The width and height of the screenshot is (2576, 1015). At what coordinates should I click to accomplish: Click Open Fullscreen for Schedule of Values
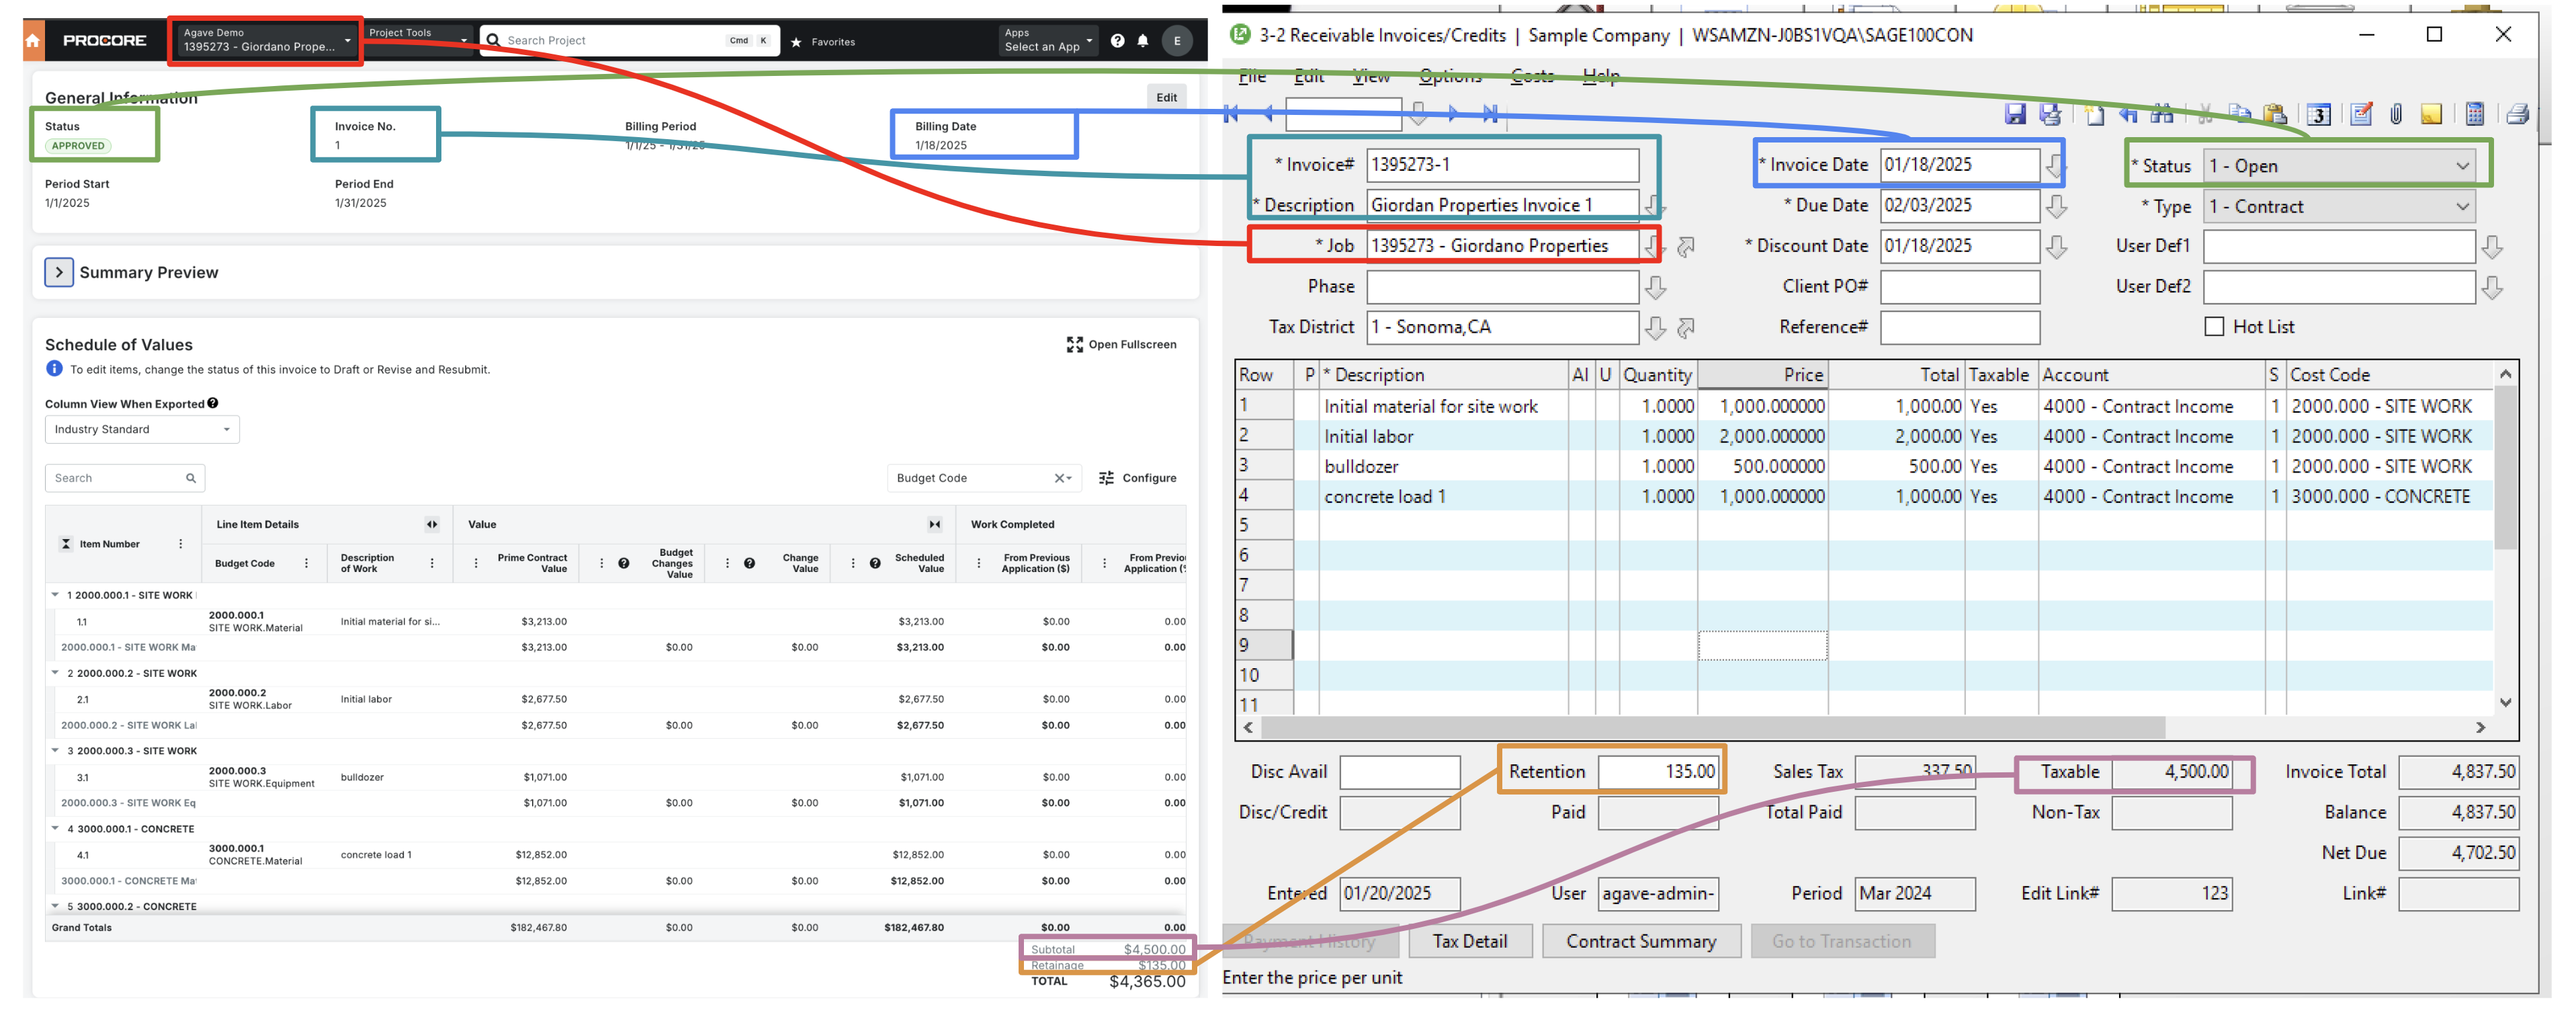point(1121,345)
